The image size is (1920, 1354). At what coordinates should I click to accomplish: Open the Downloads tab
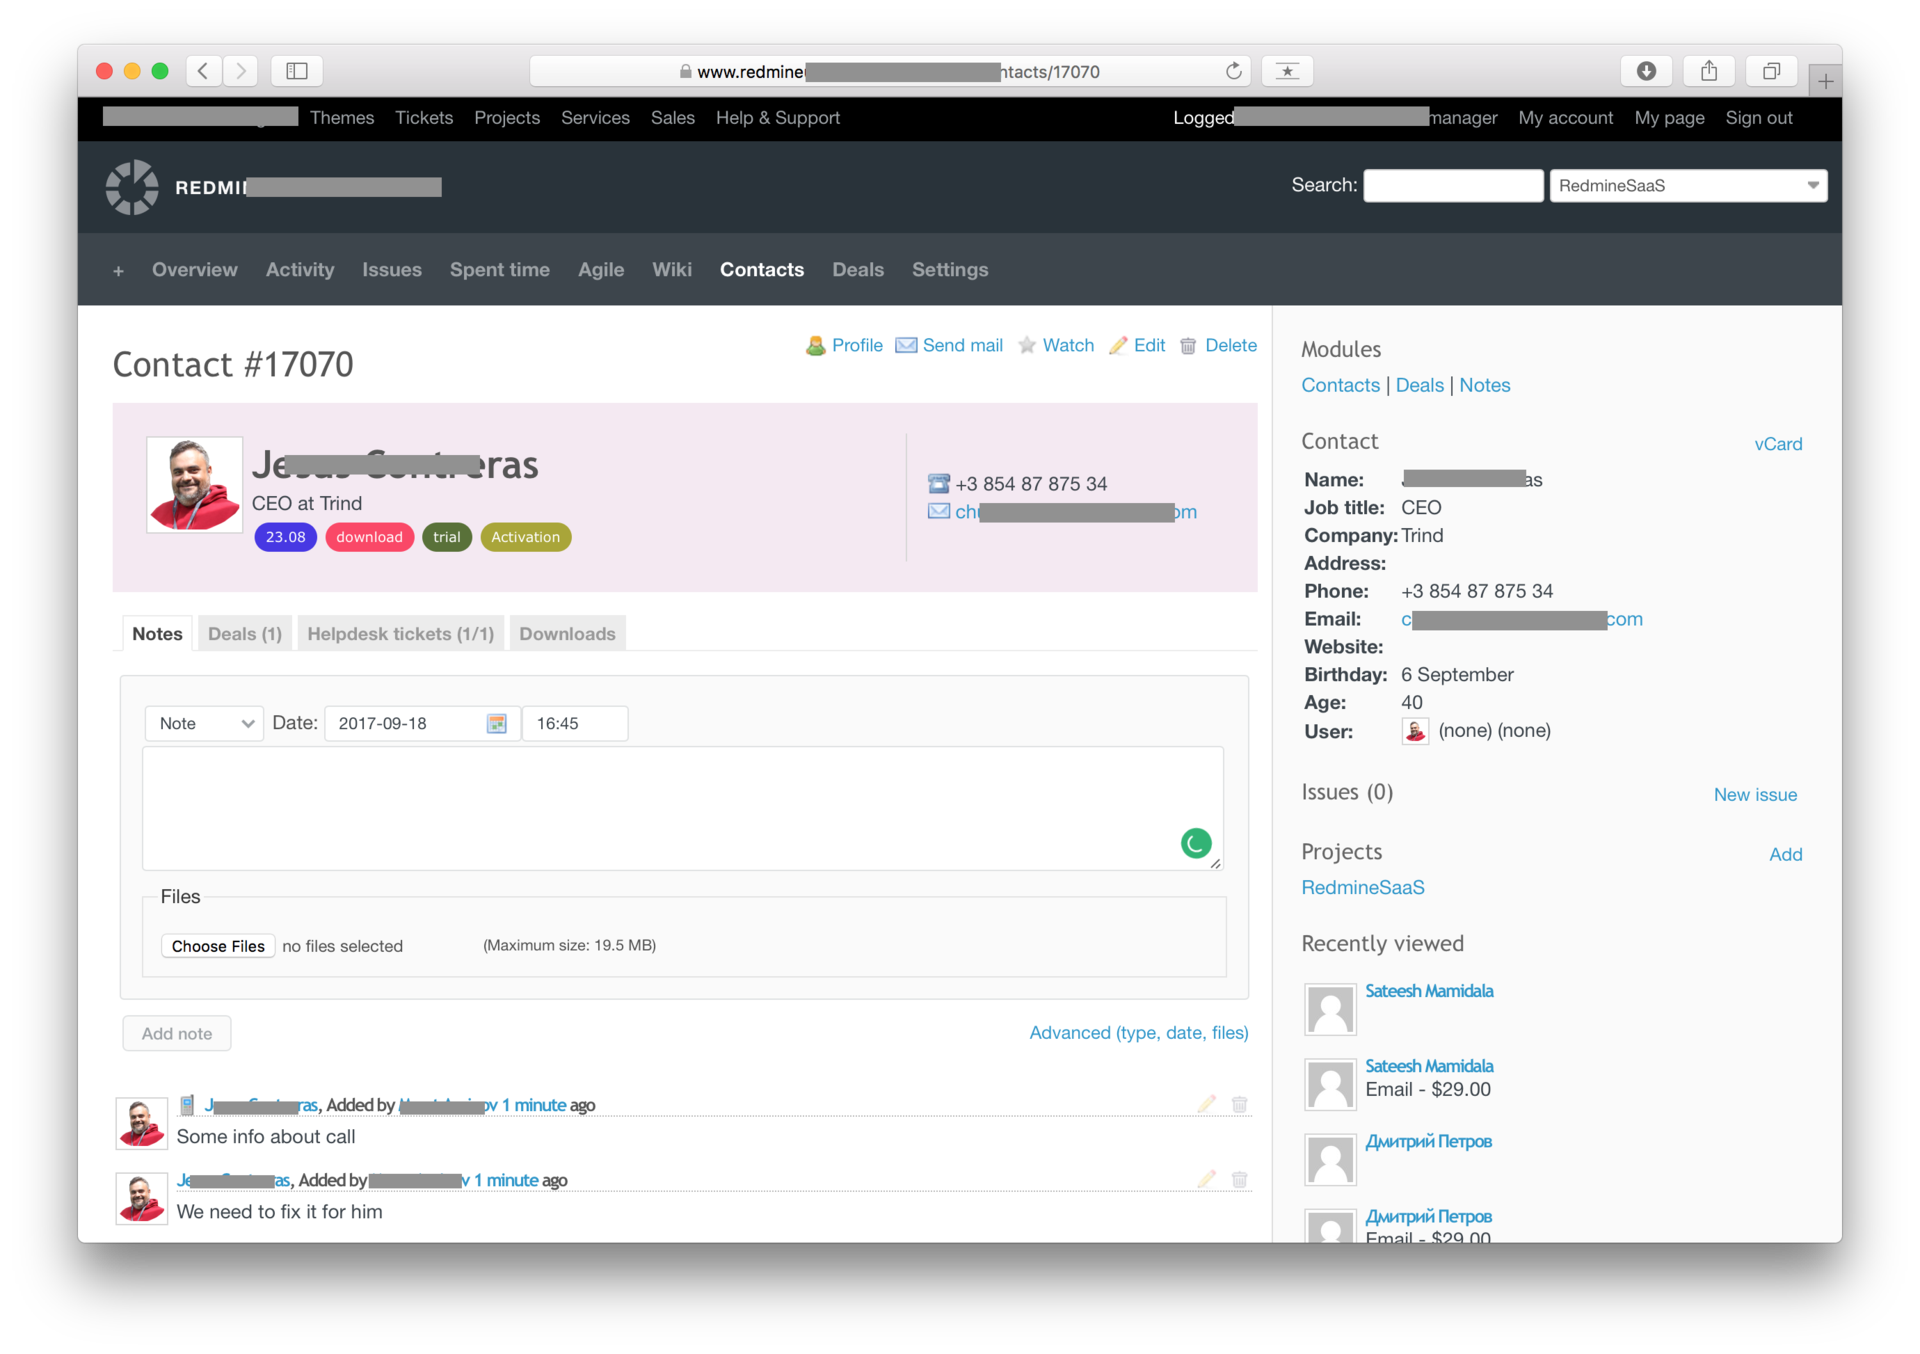pyautogui.click(x=569, y=633)
